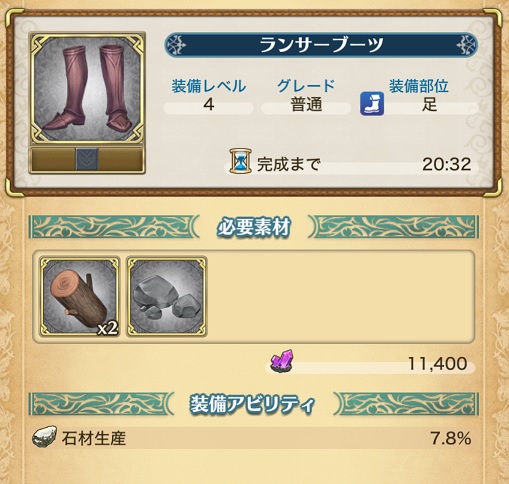Tap the グレード value 普通
Screen dimensions: 509x484
[306, 105]
